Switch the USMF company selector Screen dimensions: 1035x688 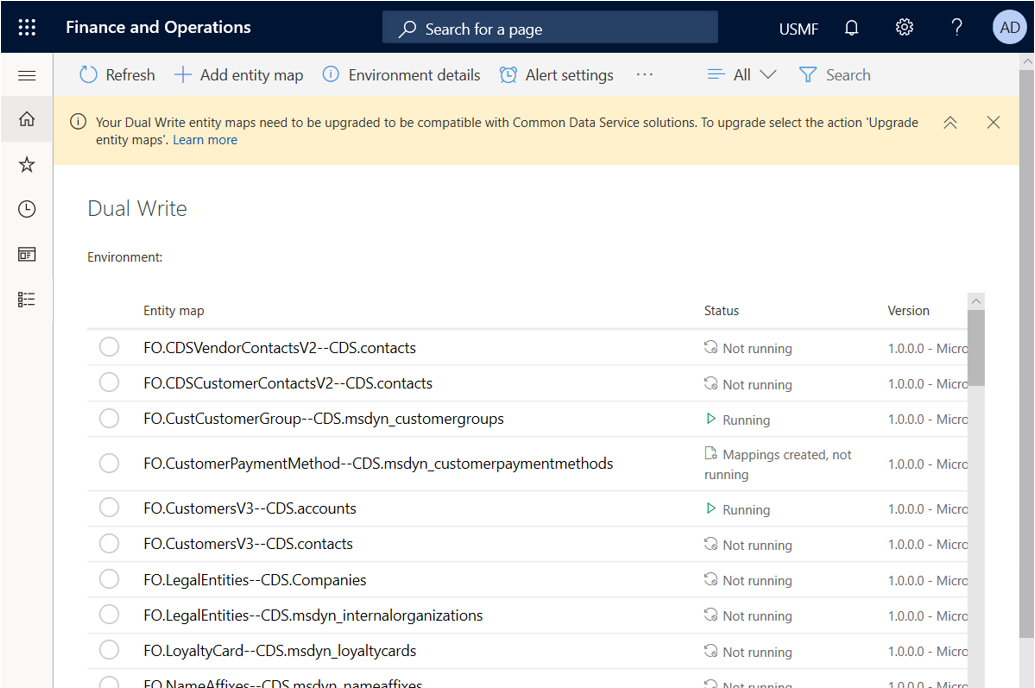(798, 29)
